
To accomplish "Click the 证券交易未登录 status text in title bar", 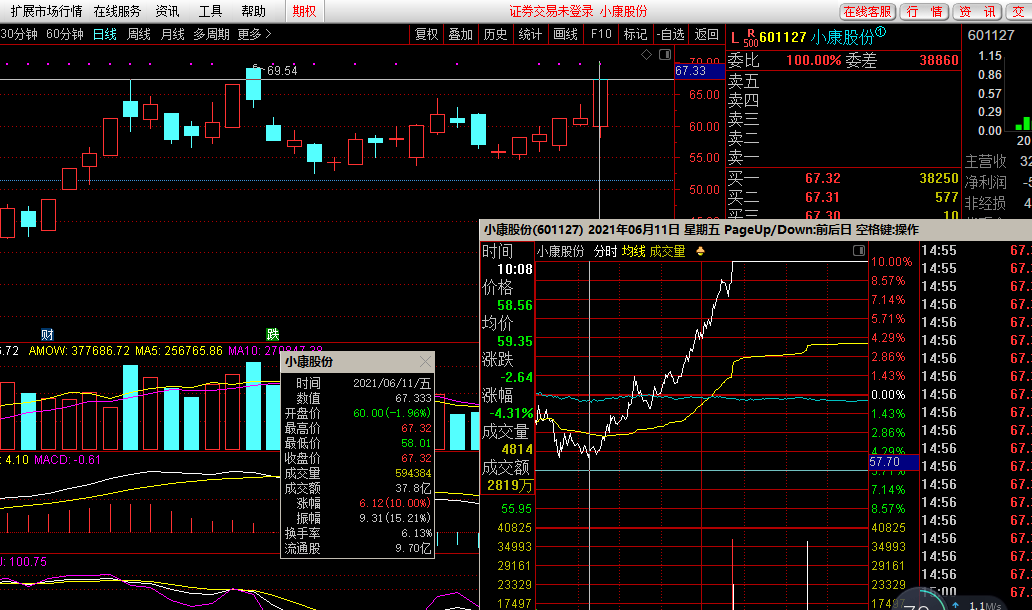I will [x=552, y=11].
